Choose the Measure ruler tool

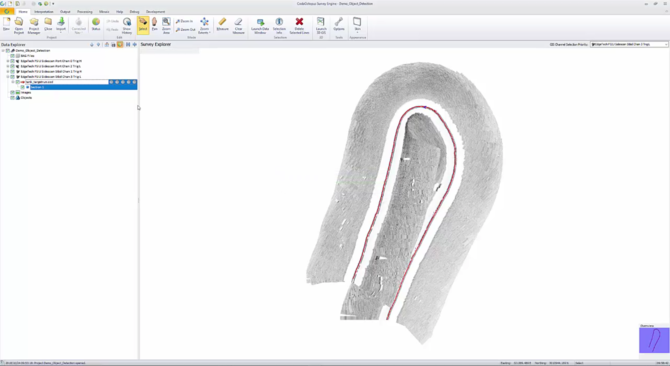pos(222,24)
